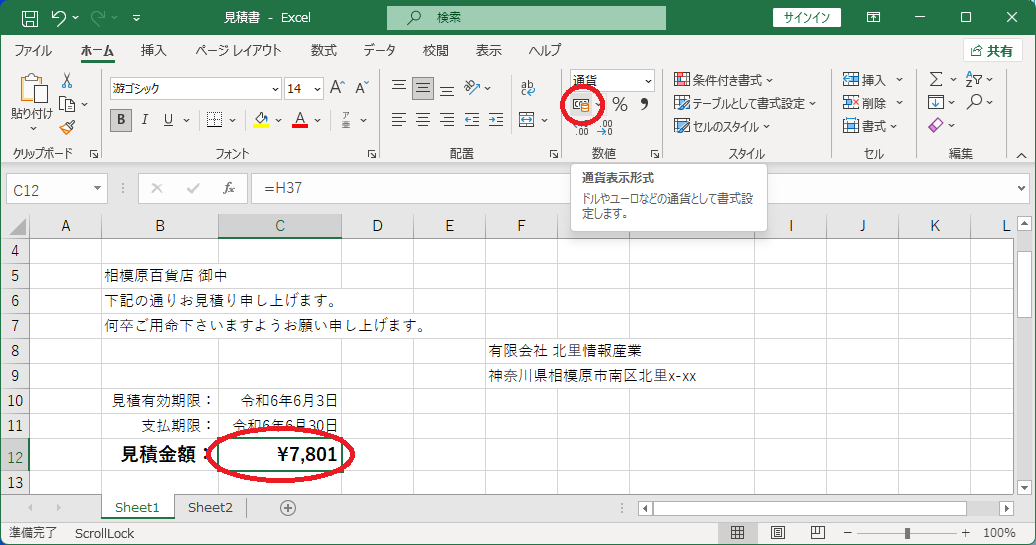Switch to the Formulas (数式) tab
1036x545 pixels.
(x=324, y=51)
